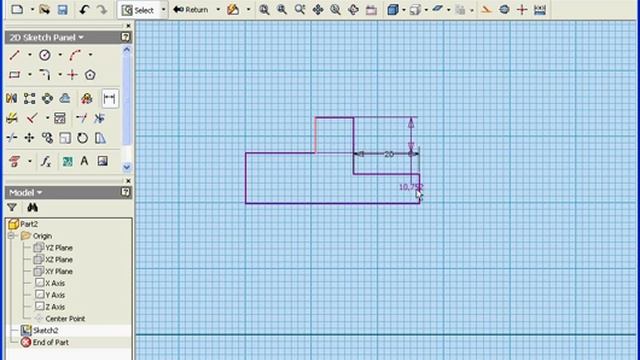This screenshot has width=640, height=360.
Task: Open the New document dropdown arrow
Action: [32, 10]
